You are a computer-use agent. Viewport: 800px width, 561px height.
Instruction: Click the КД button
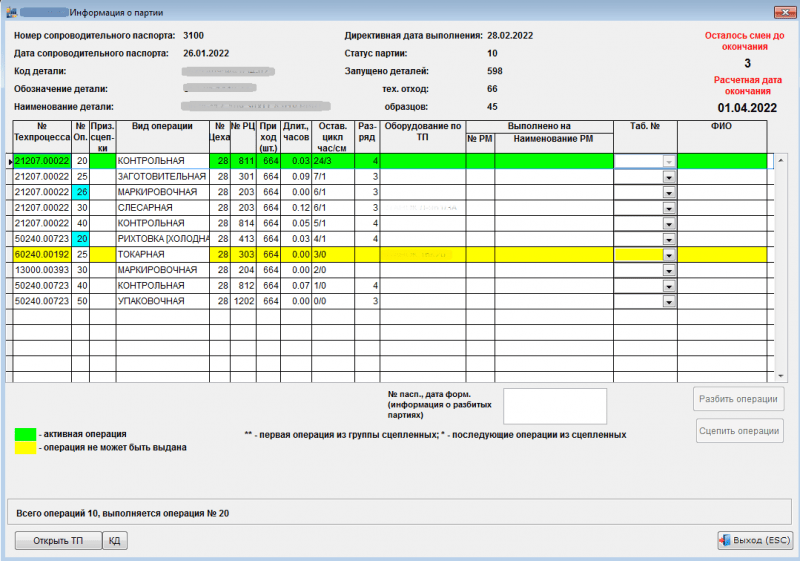(x=115, y=541)
